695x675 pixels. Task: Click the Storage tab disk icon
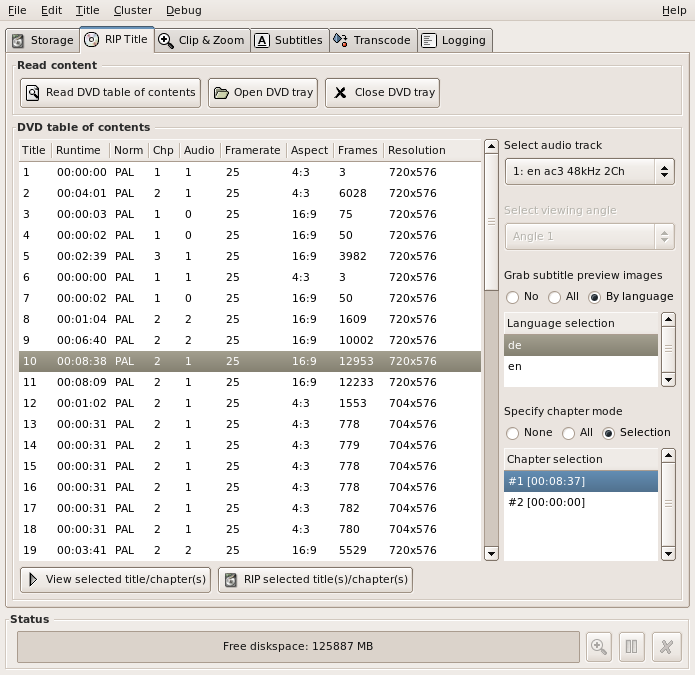tap(18, 41)
